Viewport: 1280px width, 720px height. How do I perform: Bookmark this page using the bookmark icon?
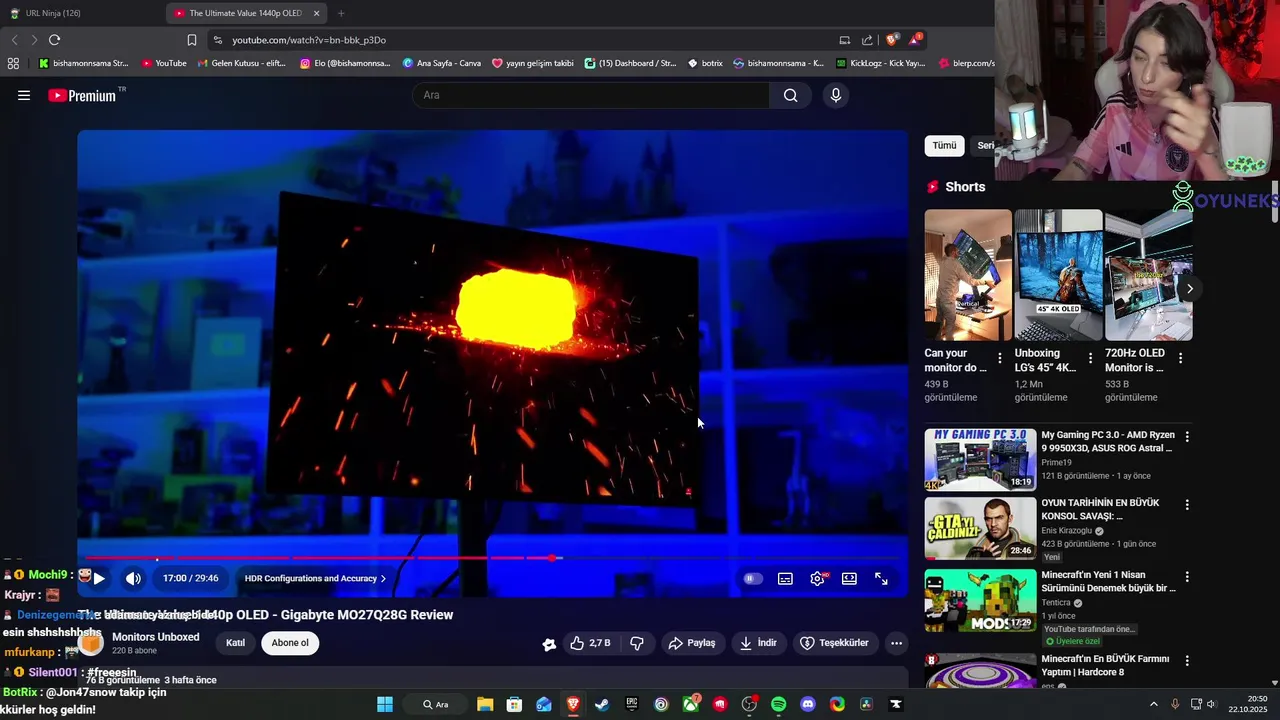point(191,40)
